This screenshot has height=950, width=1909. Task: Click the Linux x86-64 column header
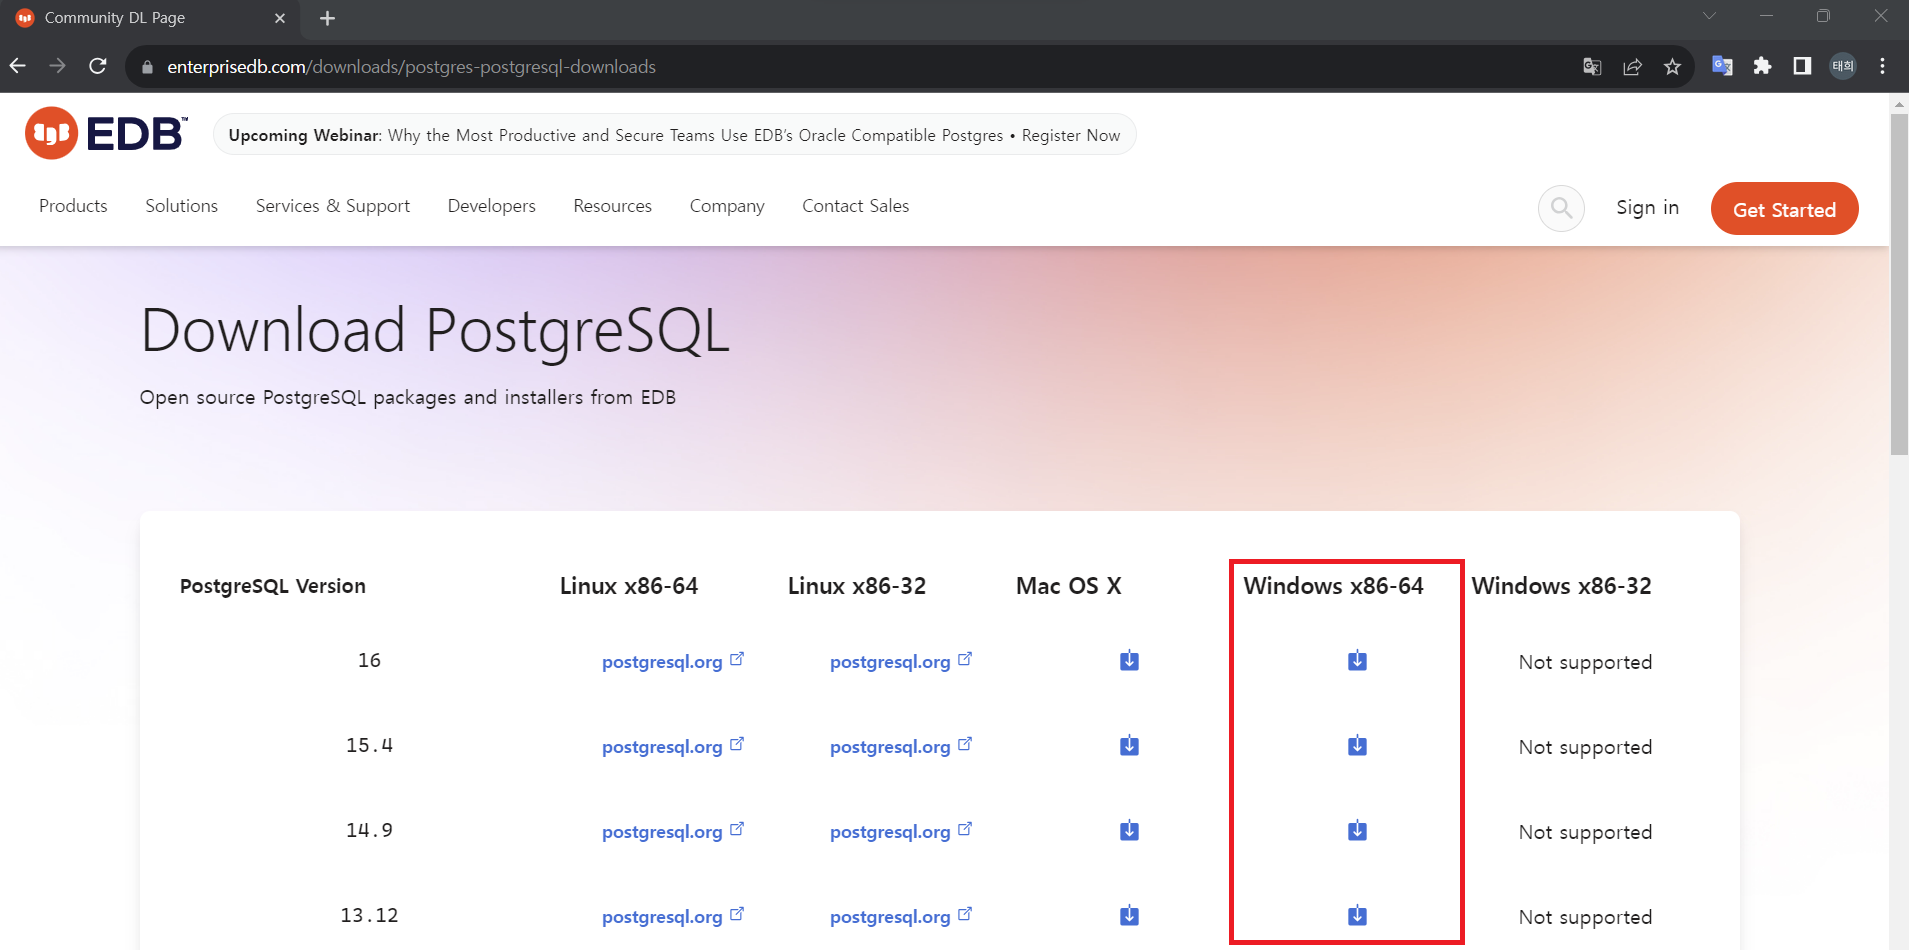click(628, 586)
